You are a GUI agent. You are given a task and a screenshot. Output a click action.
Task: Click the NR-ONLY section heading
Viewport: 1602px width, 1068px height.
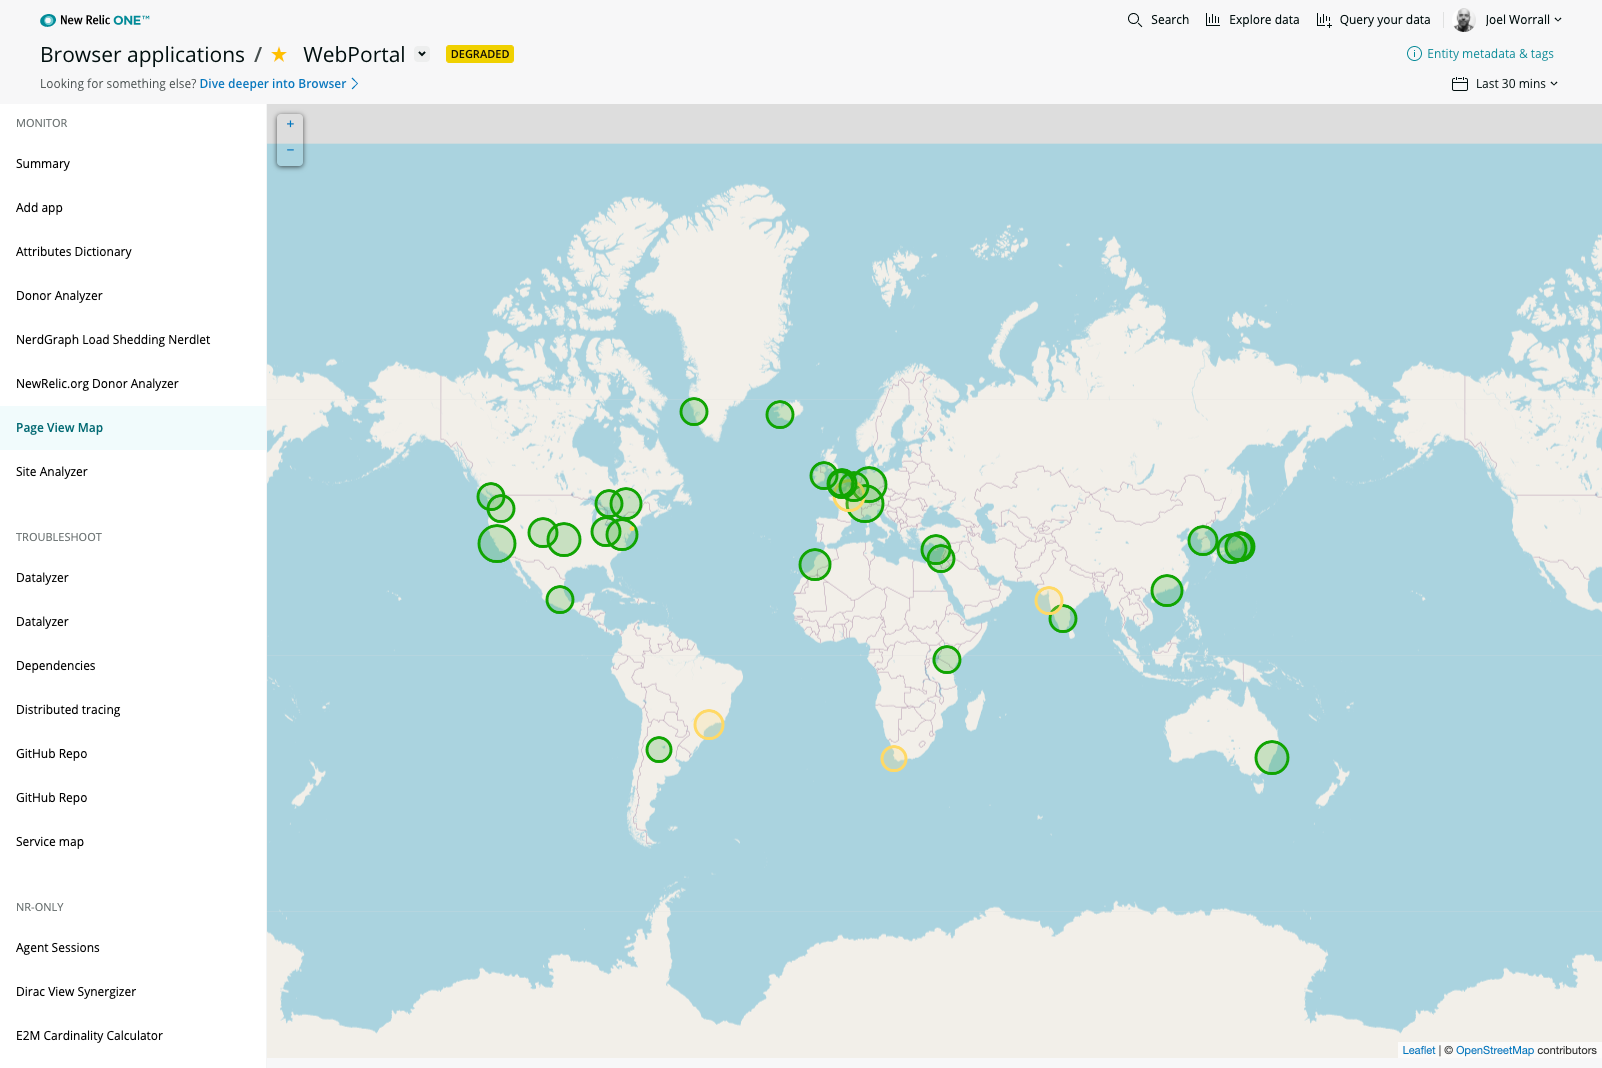[x=40, y=907]
